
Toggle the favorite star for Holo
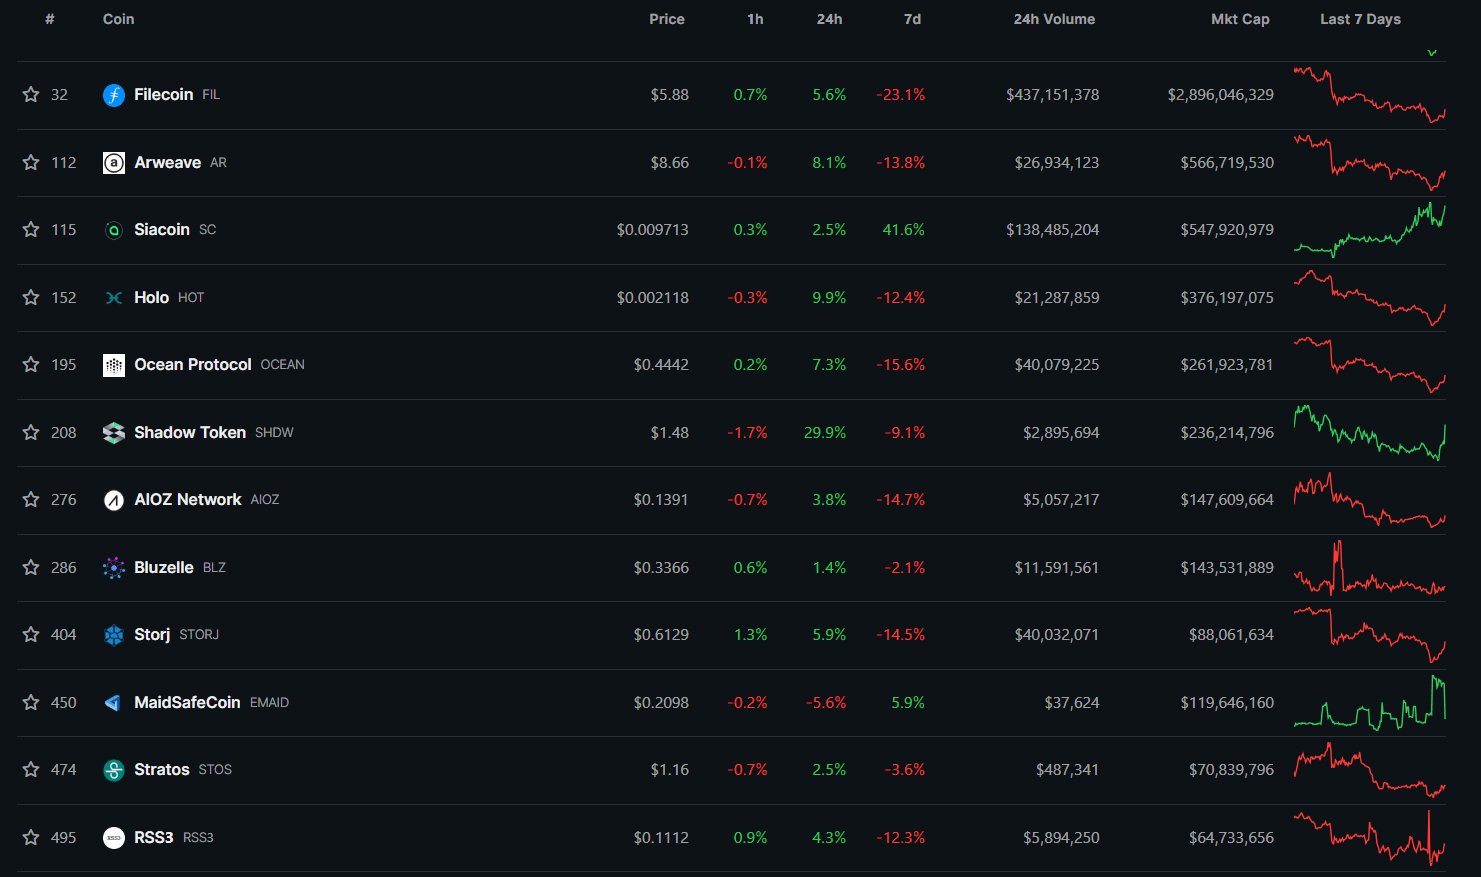(x=31, y=297)
